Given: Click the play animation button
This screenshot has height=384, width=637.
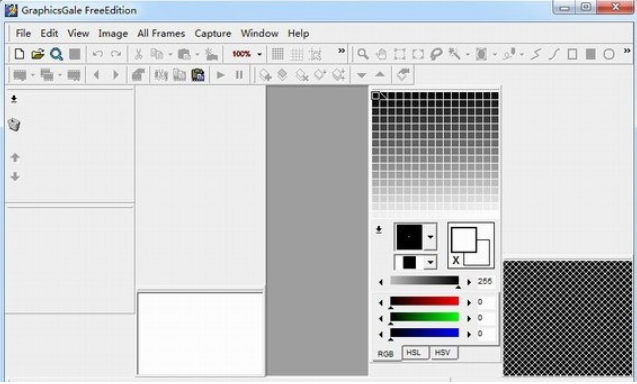Looking at the screenshot, I should (221, 75).
